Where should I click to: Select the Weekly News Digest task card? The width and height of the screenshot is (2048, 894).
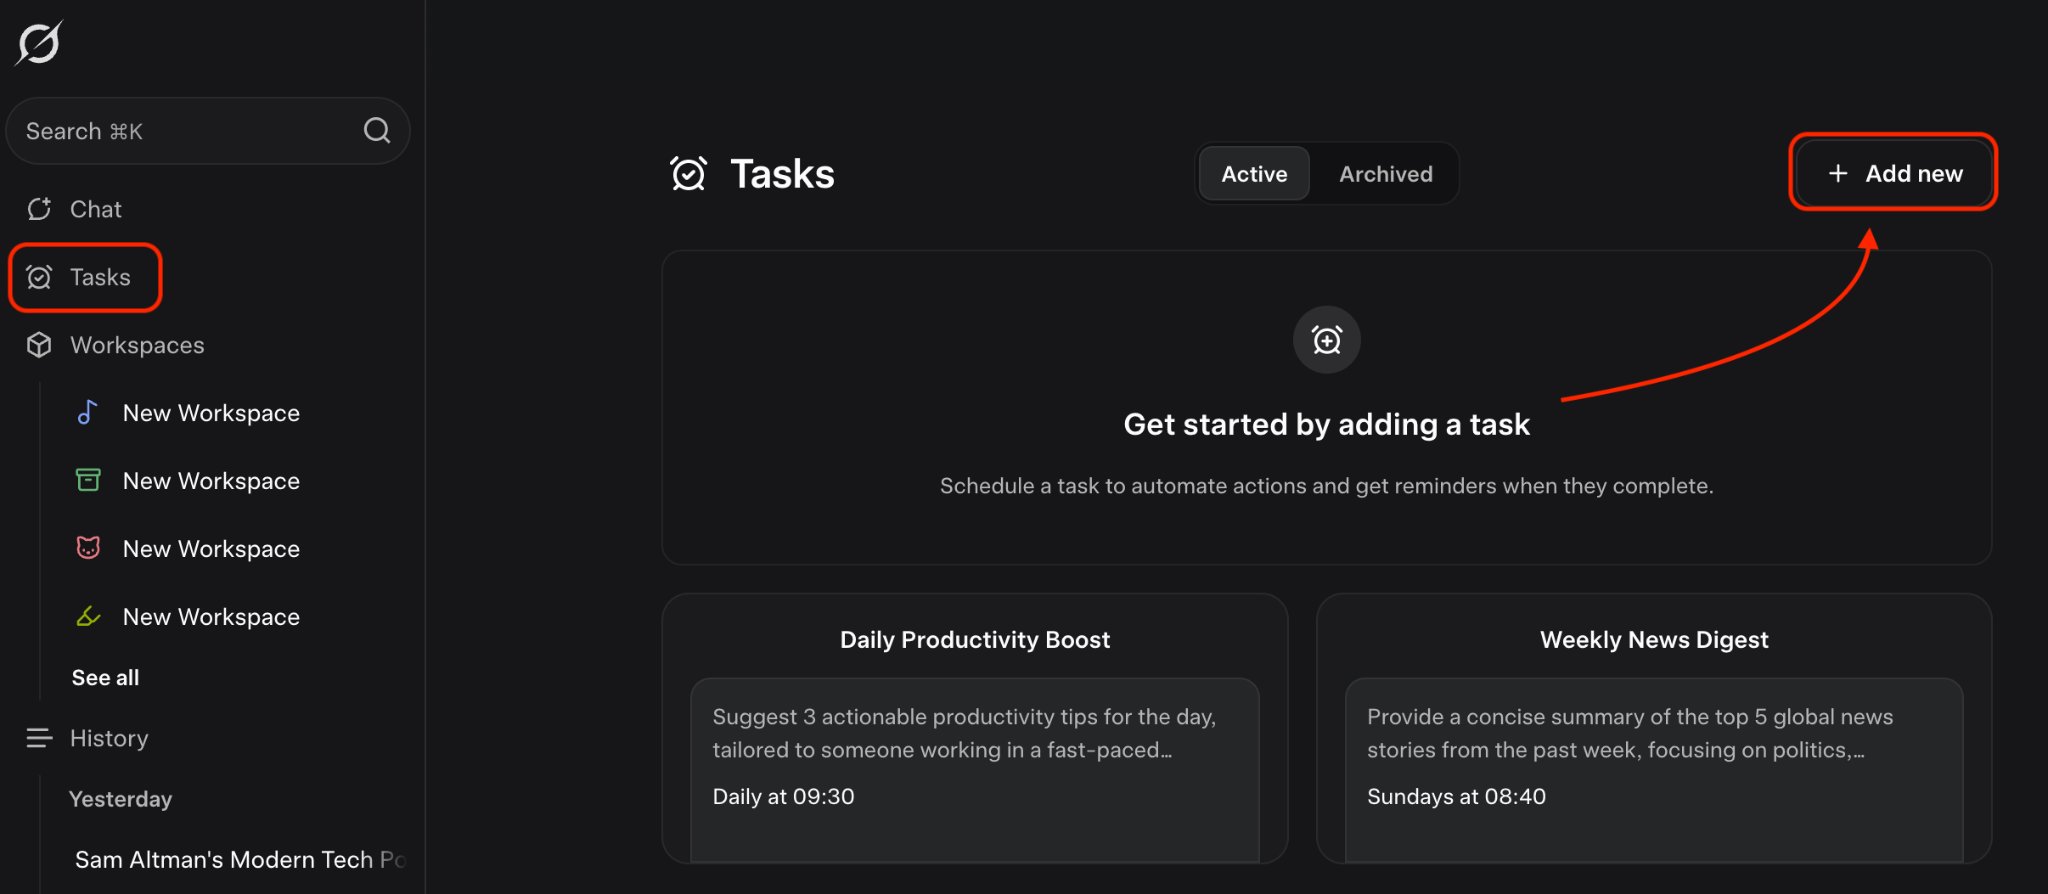1654,728
